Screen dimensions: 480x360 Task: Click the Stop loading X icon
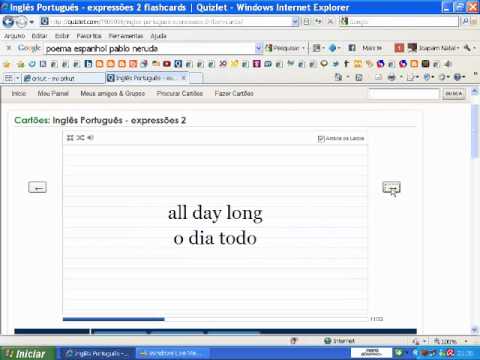click(x=330, y=22)
